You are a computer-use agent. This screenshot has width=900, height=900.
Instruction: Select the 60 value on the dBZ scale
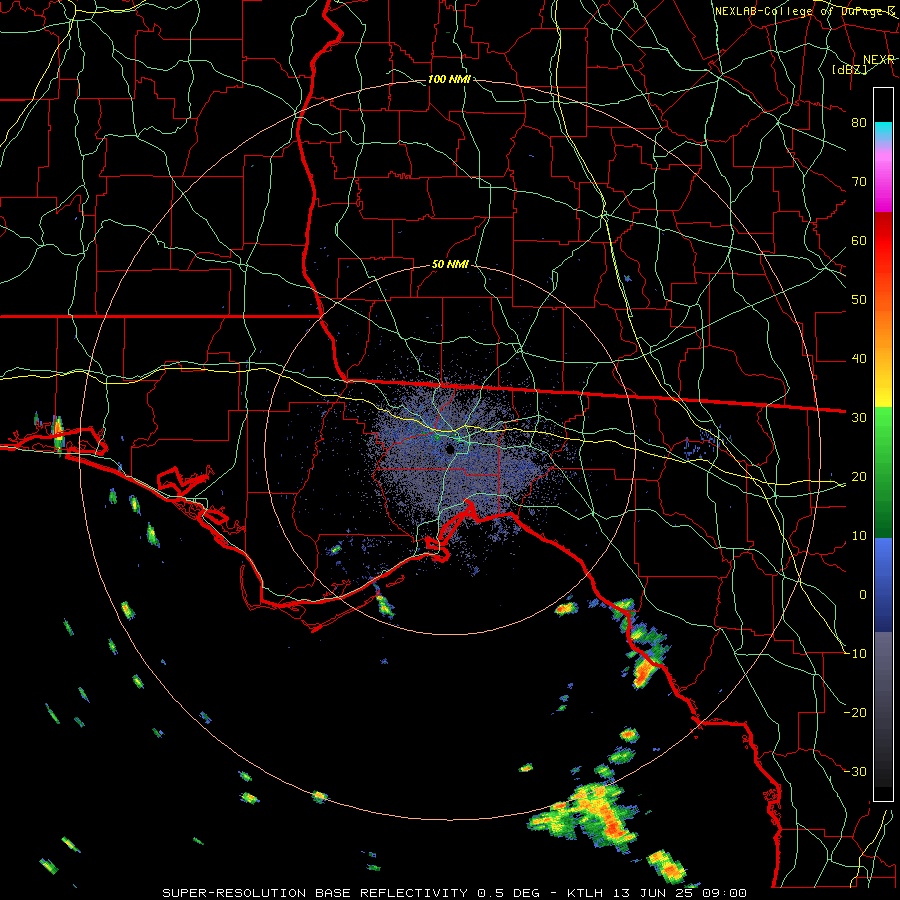tap(859, 241)
